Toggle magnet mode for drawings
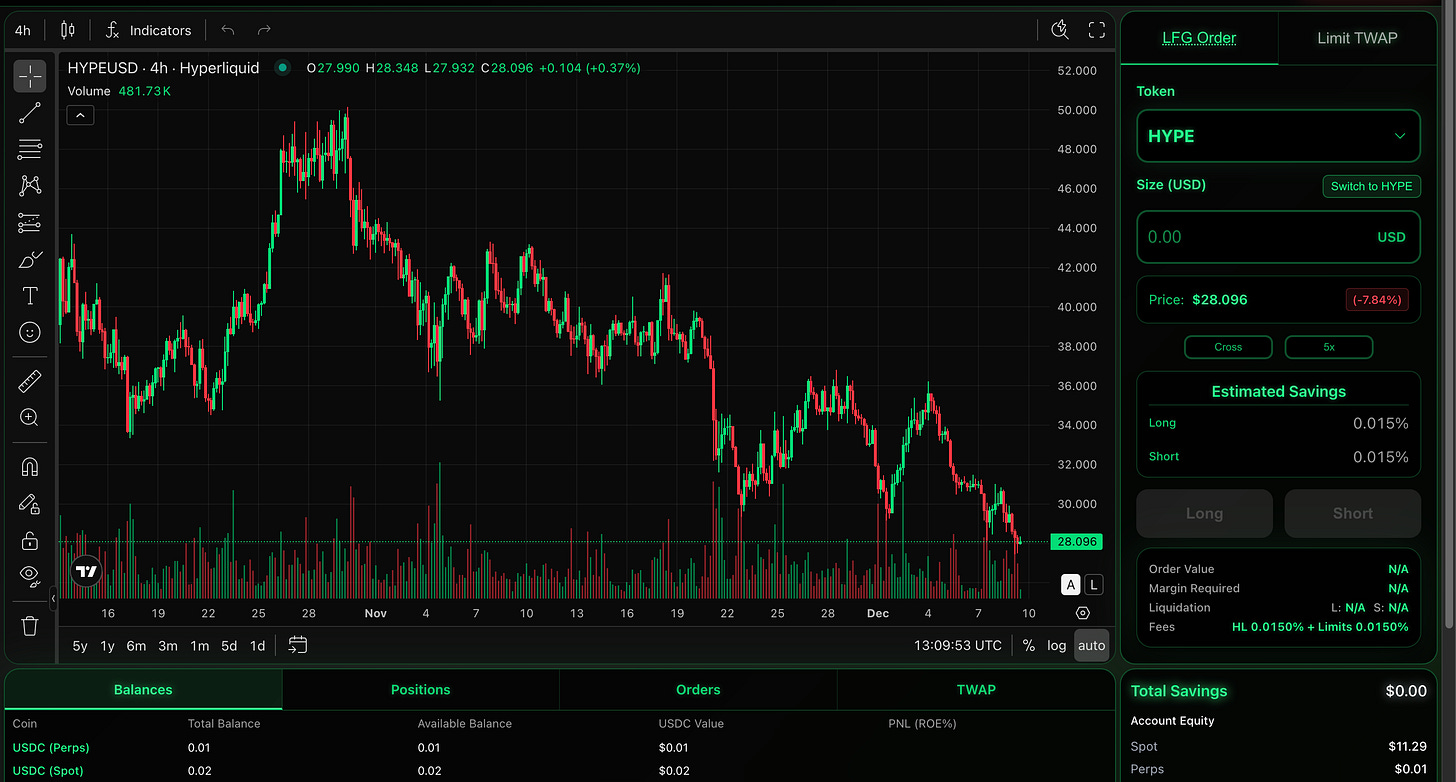 pos(30,467)
